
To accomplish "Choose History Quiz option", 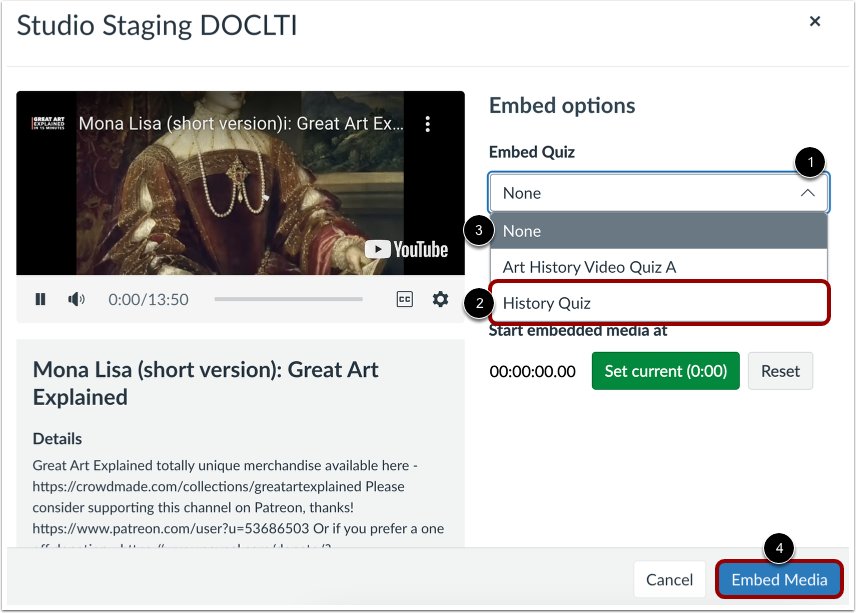I will 659,303.
